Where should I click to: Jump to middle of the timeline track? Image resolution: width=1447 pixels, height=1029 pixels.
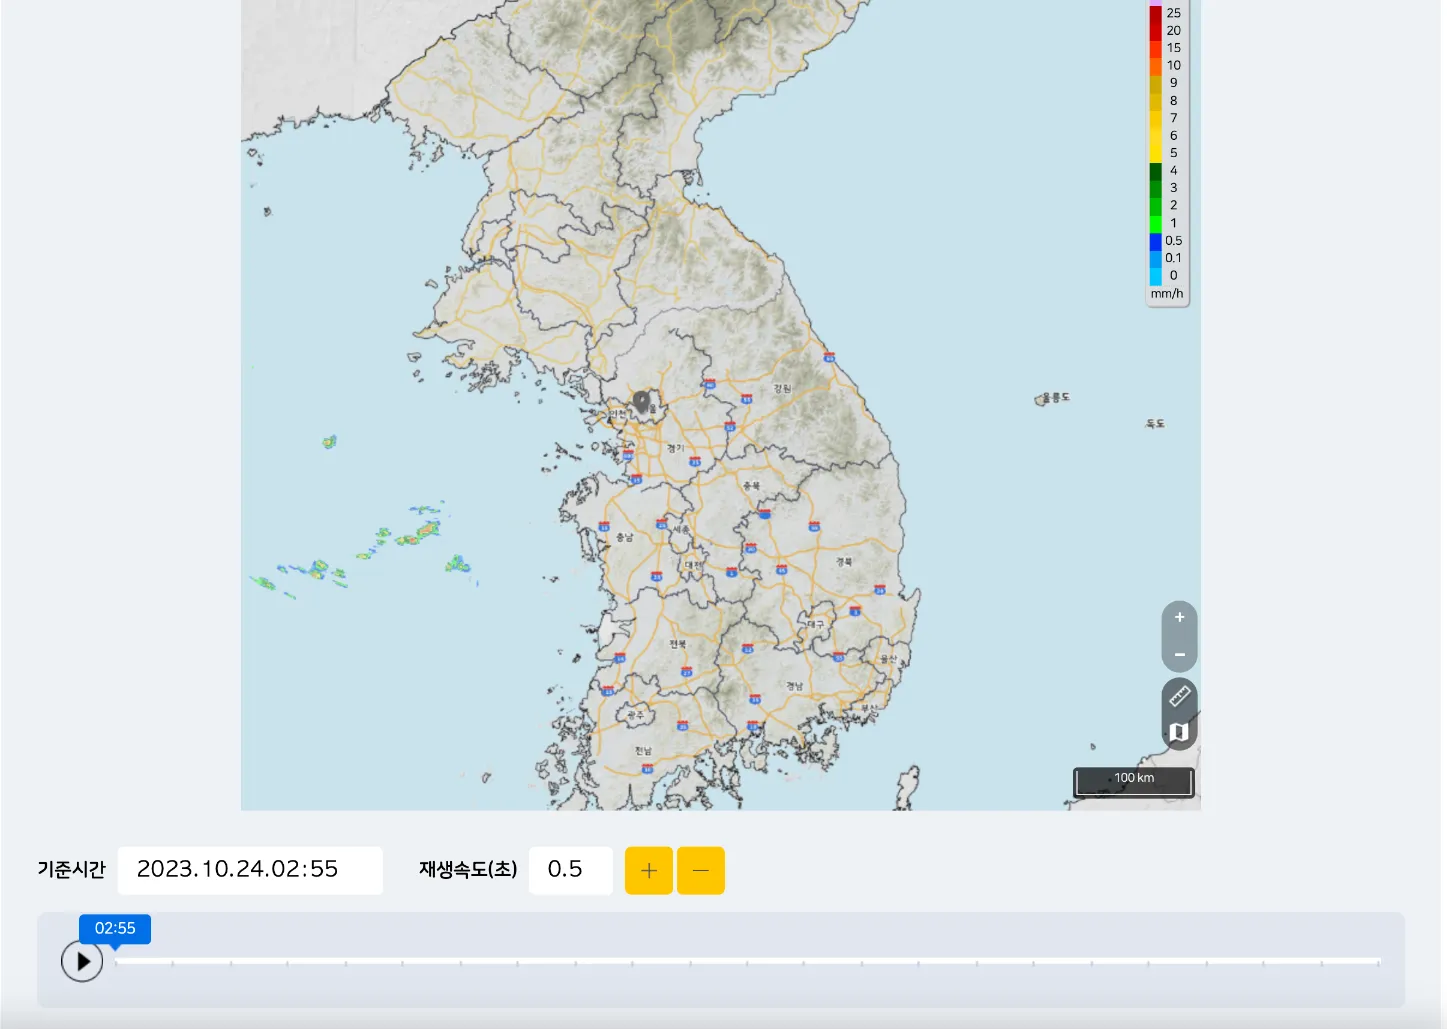747,962
